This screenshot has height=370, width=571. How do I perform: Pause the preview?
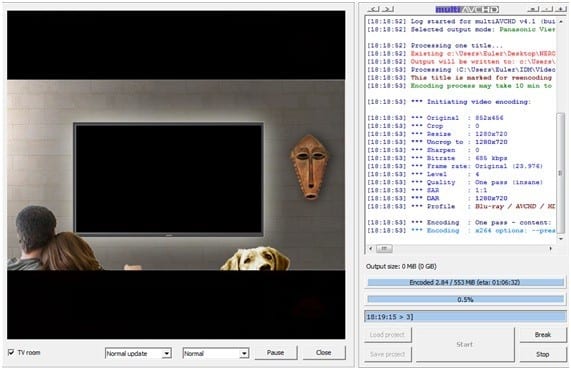coord(276,353)
